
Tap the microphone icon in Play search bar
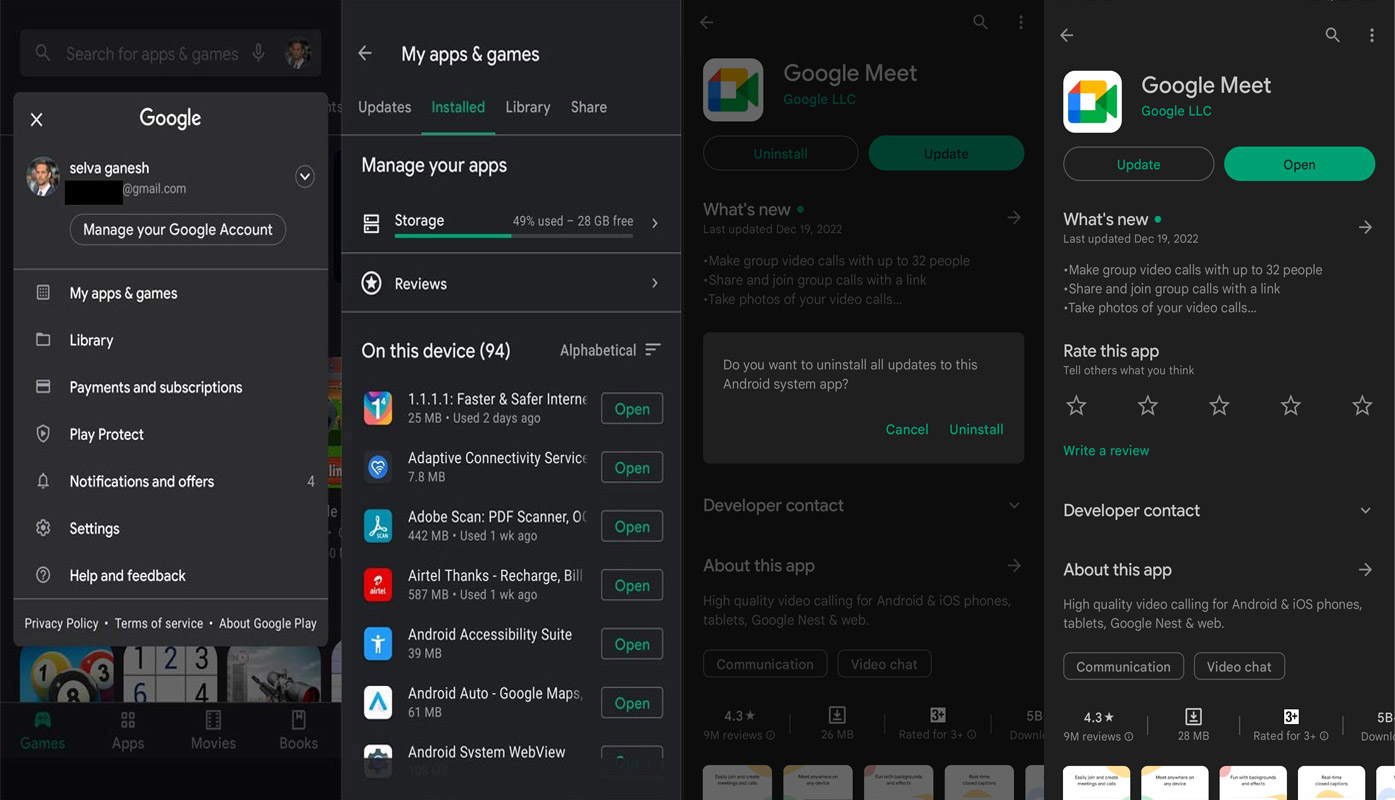coord(259,53)
